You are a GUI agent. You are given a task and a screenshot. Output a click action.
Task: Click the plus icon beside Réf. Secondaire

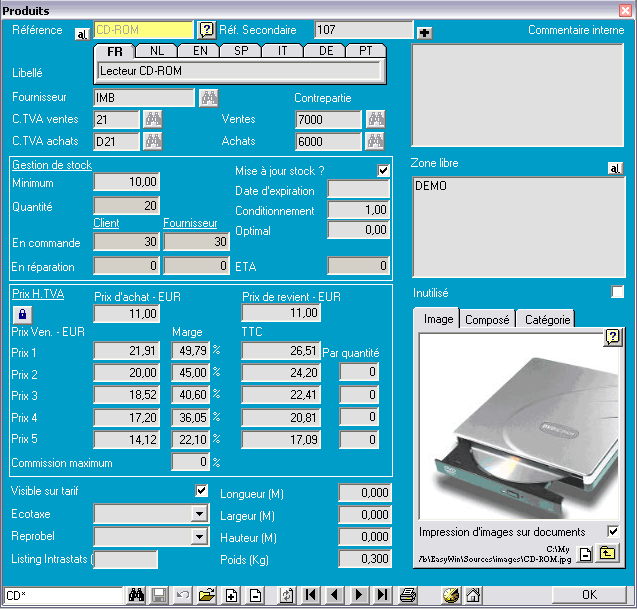point(425,33)
